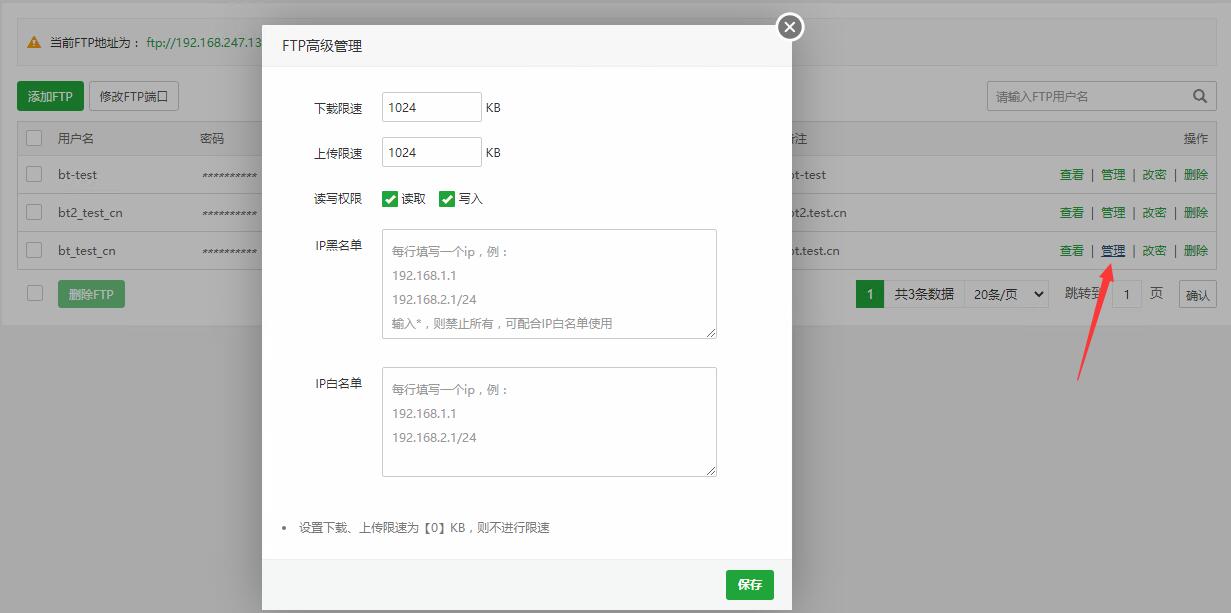
Task: Open the 20条/页 page size dropdown
Action: tap(1007, 294)
